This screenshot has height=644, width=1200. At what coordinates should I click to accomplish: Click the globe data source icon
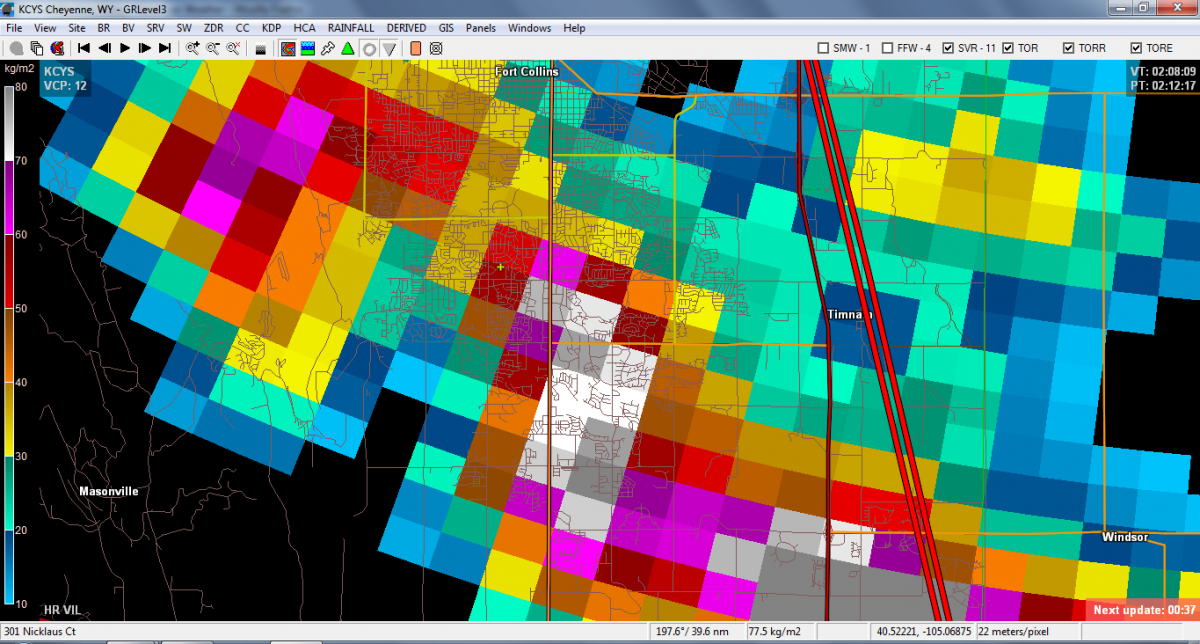pos(56,48)
